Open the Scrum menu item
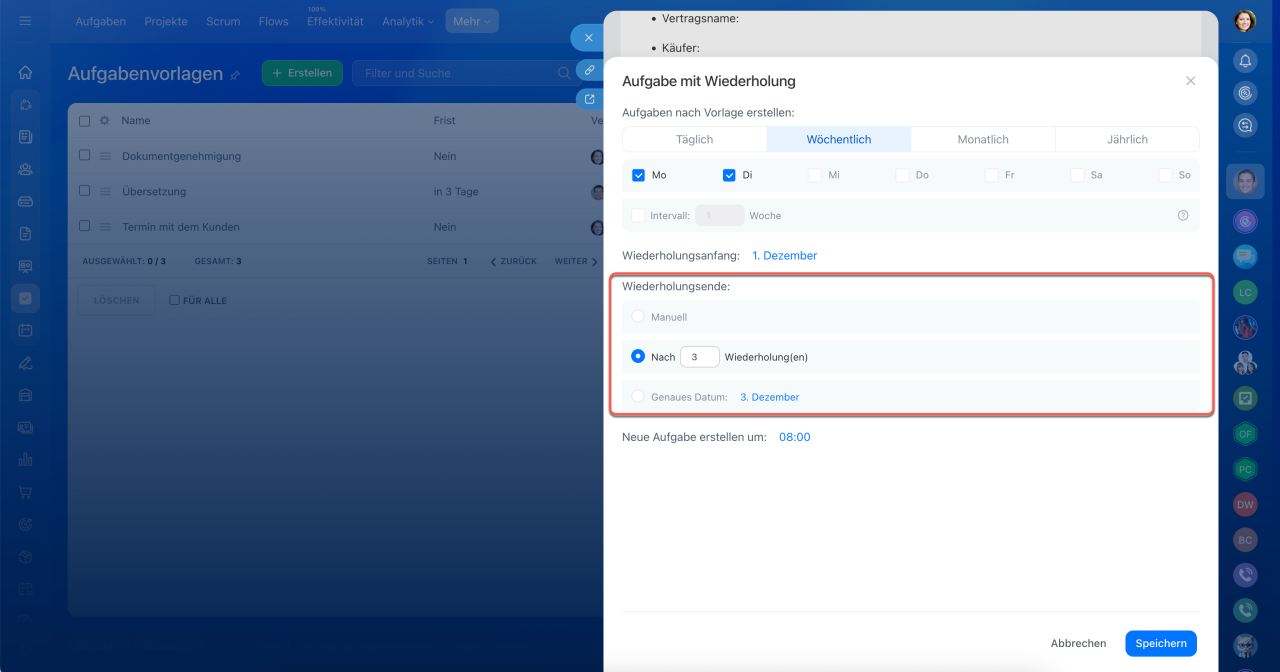The image size is (1280, 672). point(223,21)
